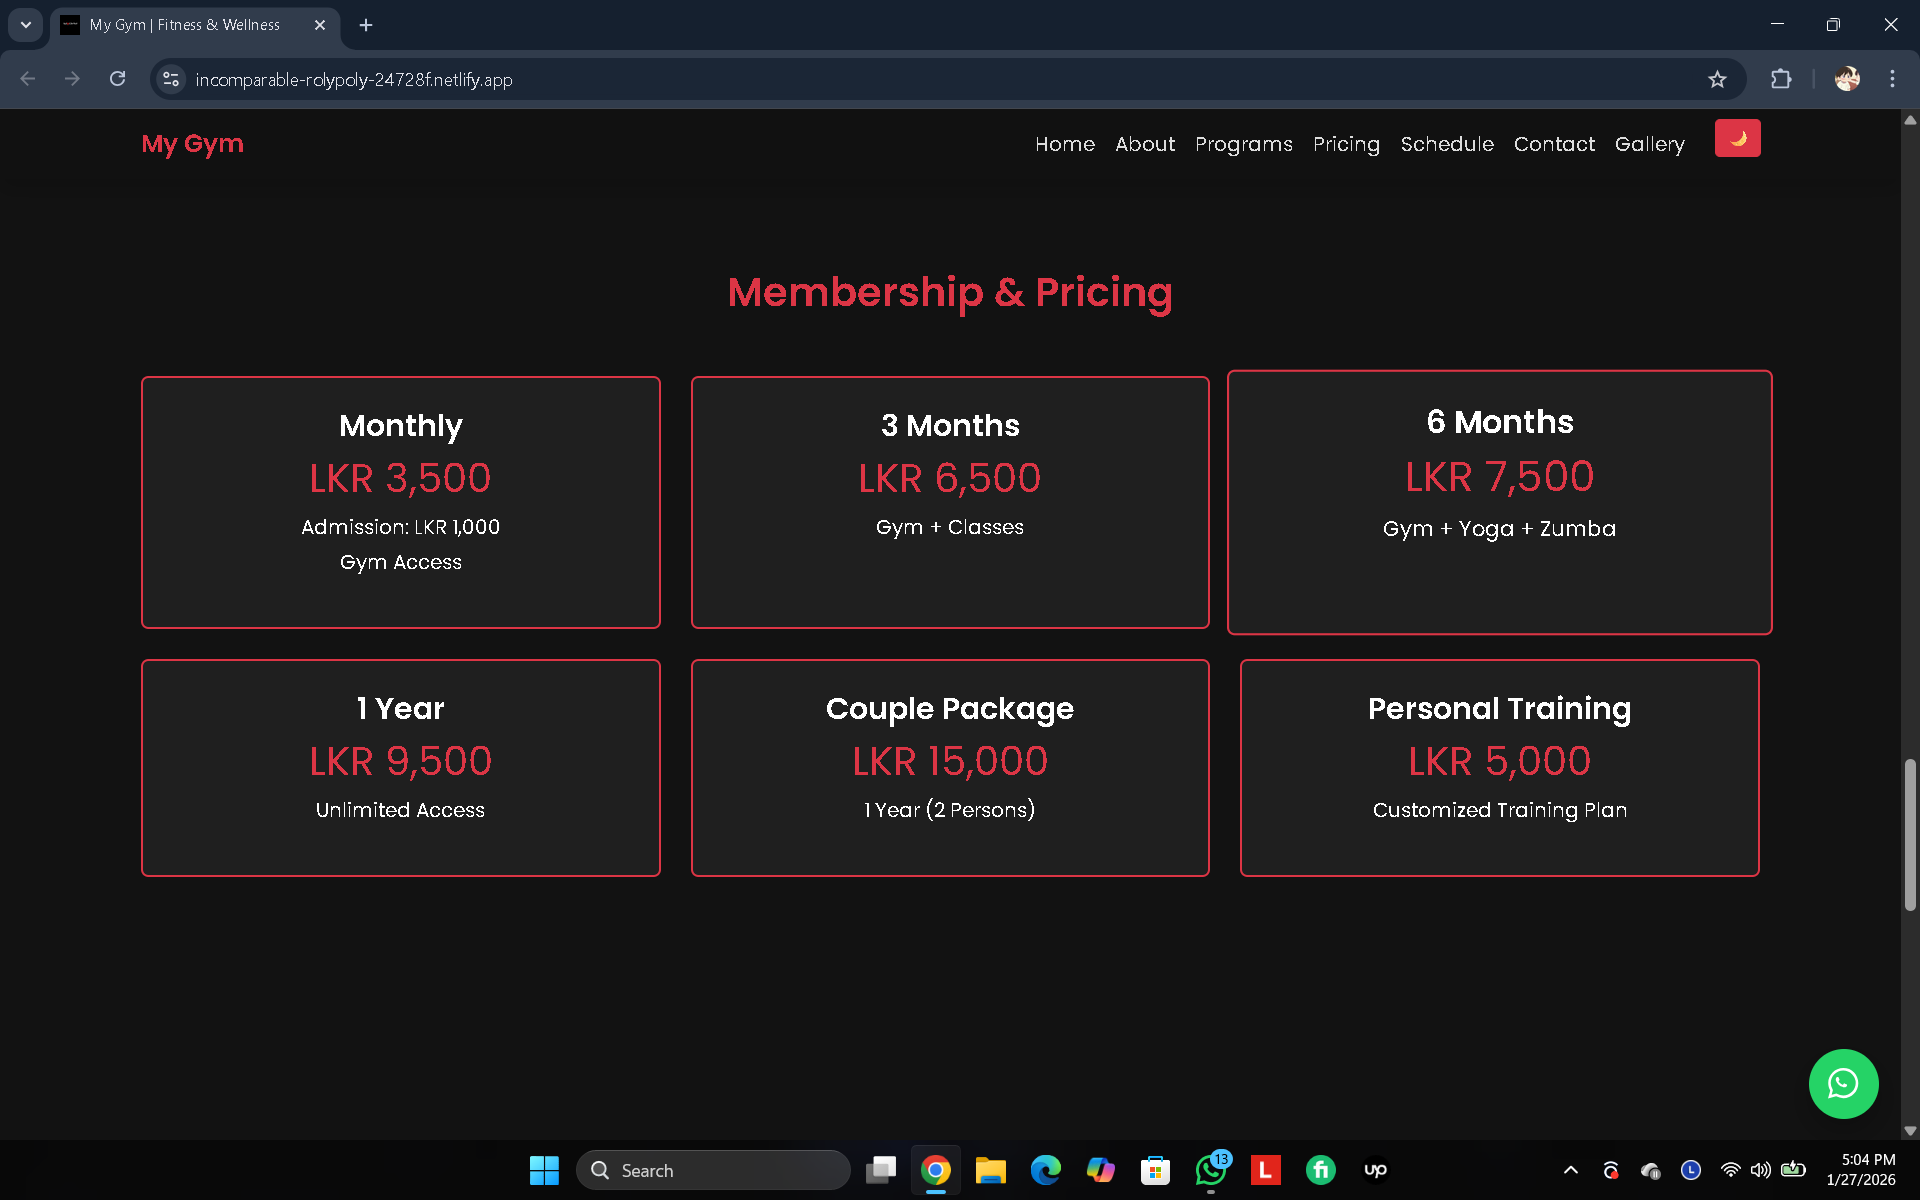Open the Pricing menu item

pyautogui.click(x=1346, y=144)
